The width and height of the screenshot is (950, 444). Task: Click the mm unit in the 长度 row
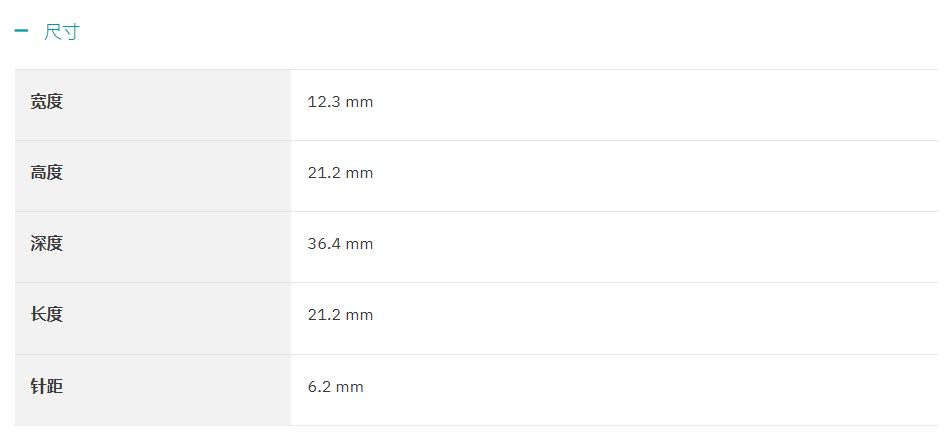[360, 316]
